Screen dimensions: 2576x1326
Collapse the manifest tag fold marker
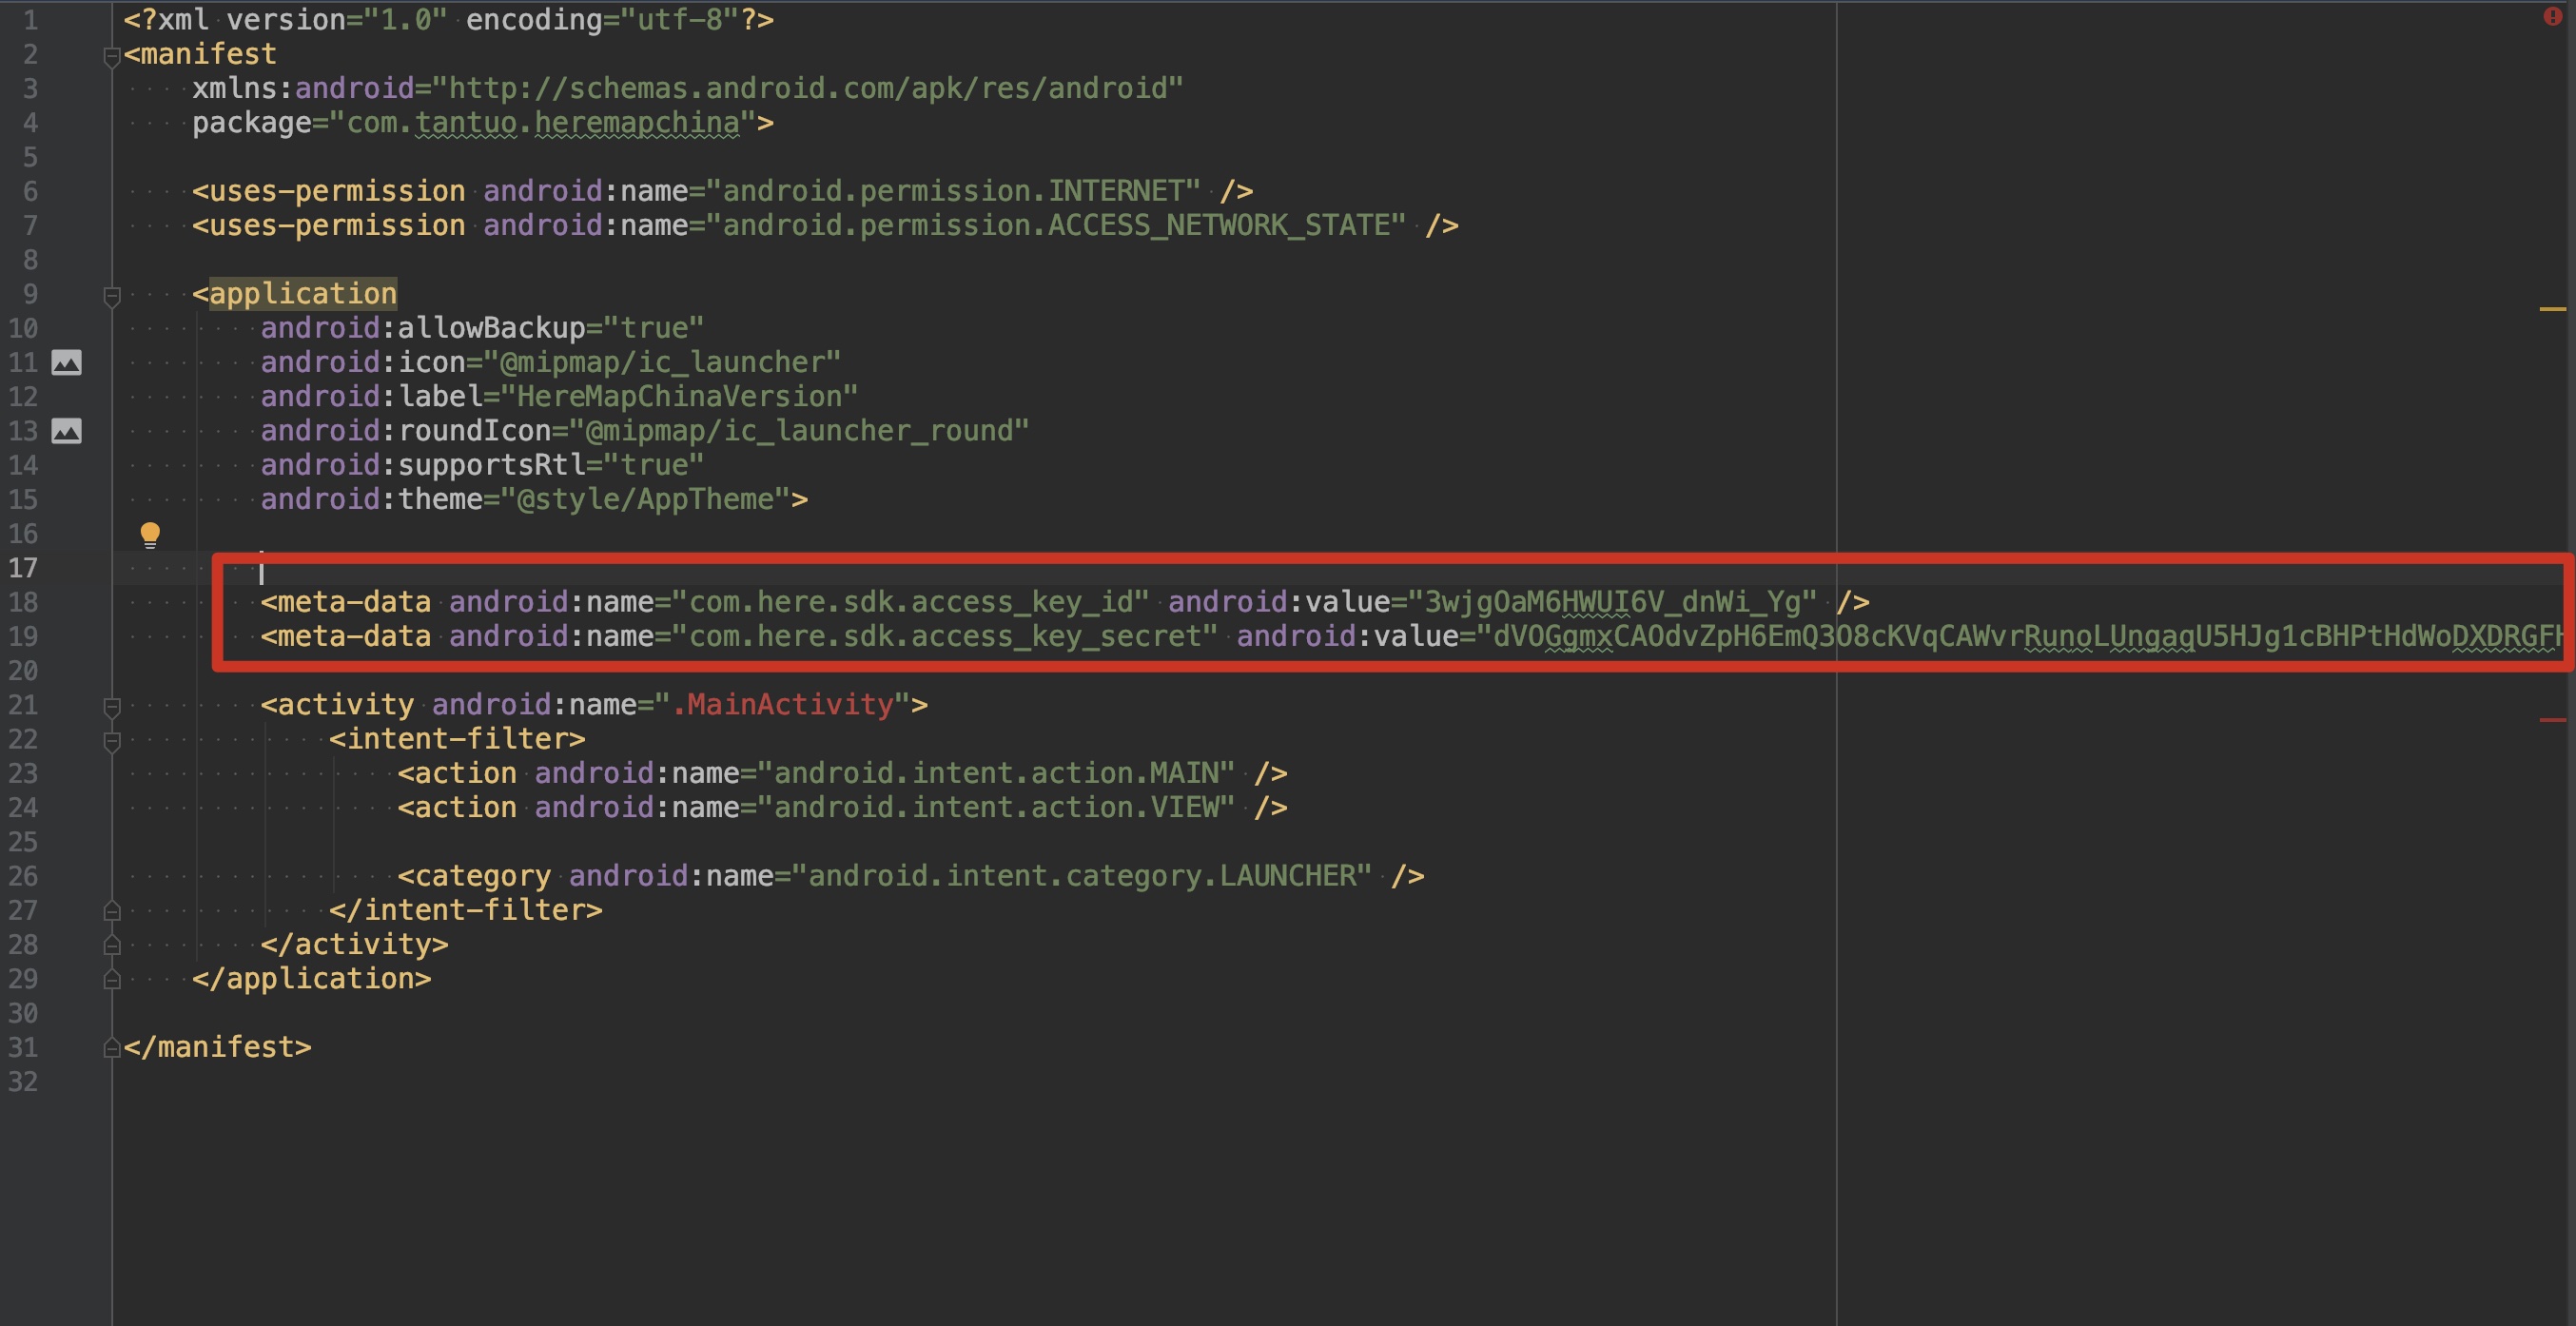[112, 57]
